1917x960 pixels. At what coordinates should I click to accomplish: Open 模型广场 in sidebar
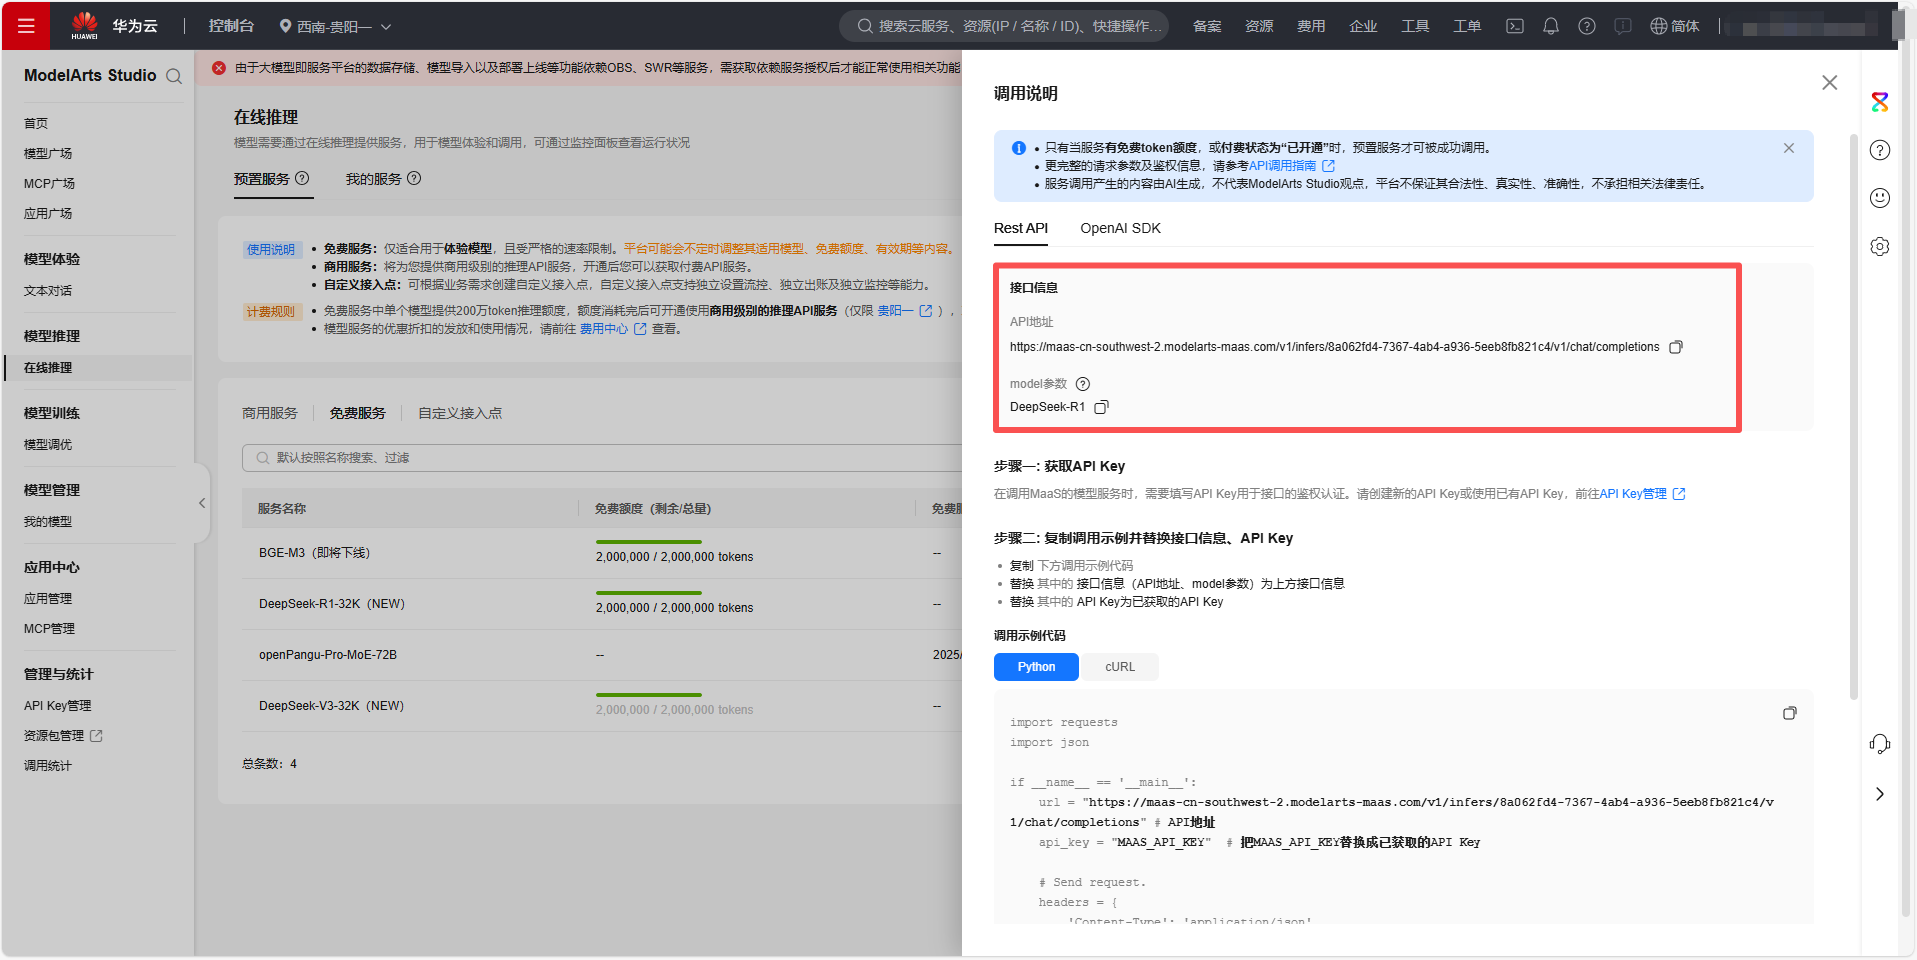click(48, 154)
